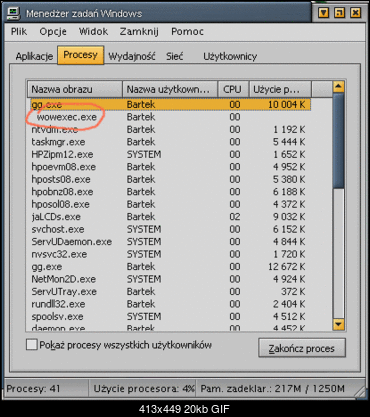
Task: Click the CPU value 02 of jaLCDs.exe
Action: click(235, 217)
